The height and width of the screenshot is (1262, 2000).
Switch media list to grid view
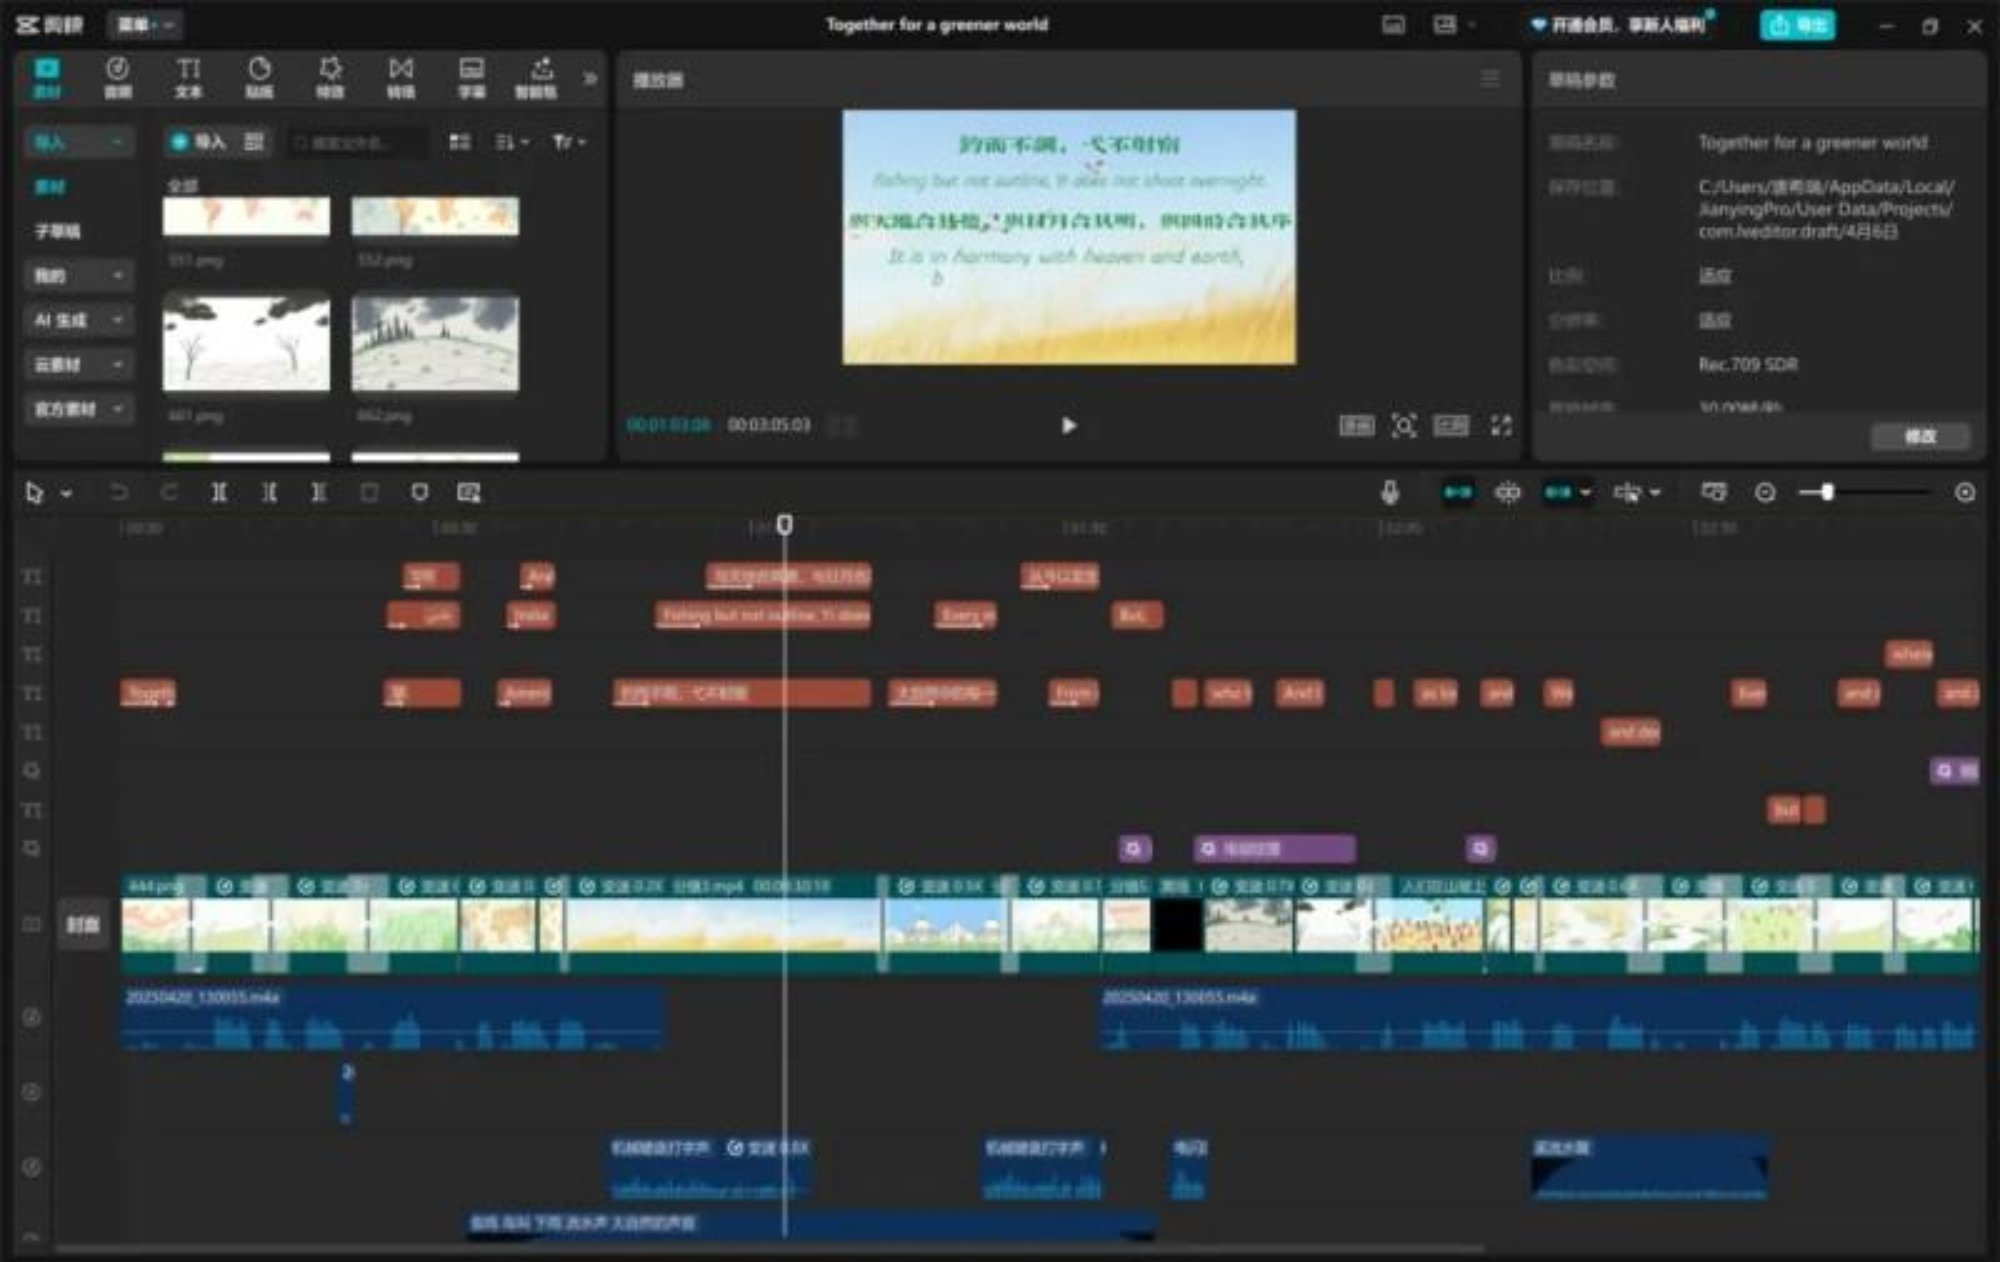click(x=460, y=142)
